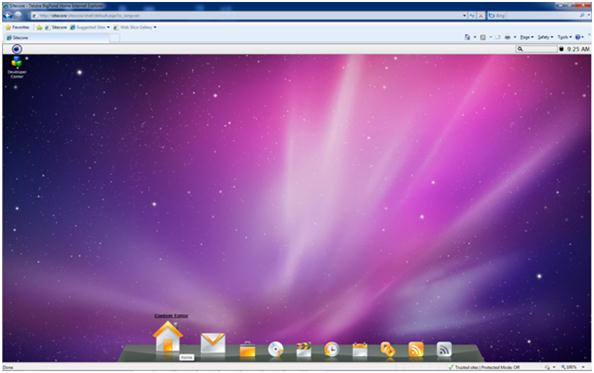Open the house icon in the dock
Image resolution: width=594 pixels, height=373 pixels.
tap(167, 337)
